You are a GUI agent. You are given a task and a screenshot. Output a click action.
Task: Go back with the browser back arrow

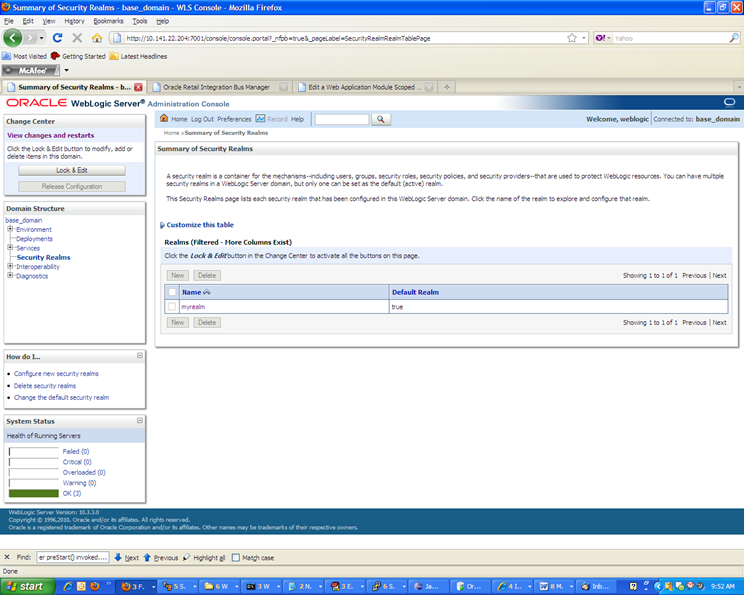[x=12, y=38]
